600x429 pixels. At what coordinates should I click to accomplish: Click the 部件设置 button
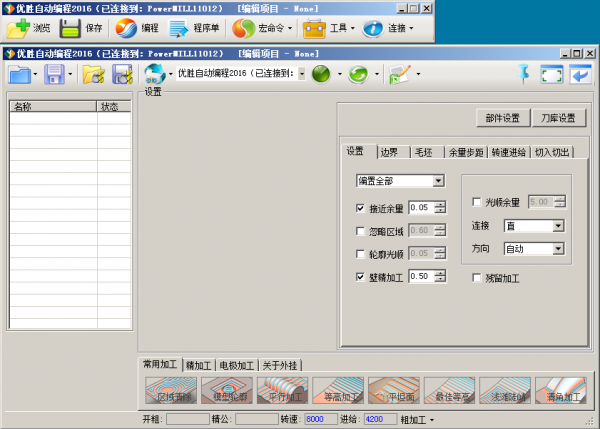coord(503,118)
